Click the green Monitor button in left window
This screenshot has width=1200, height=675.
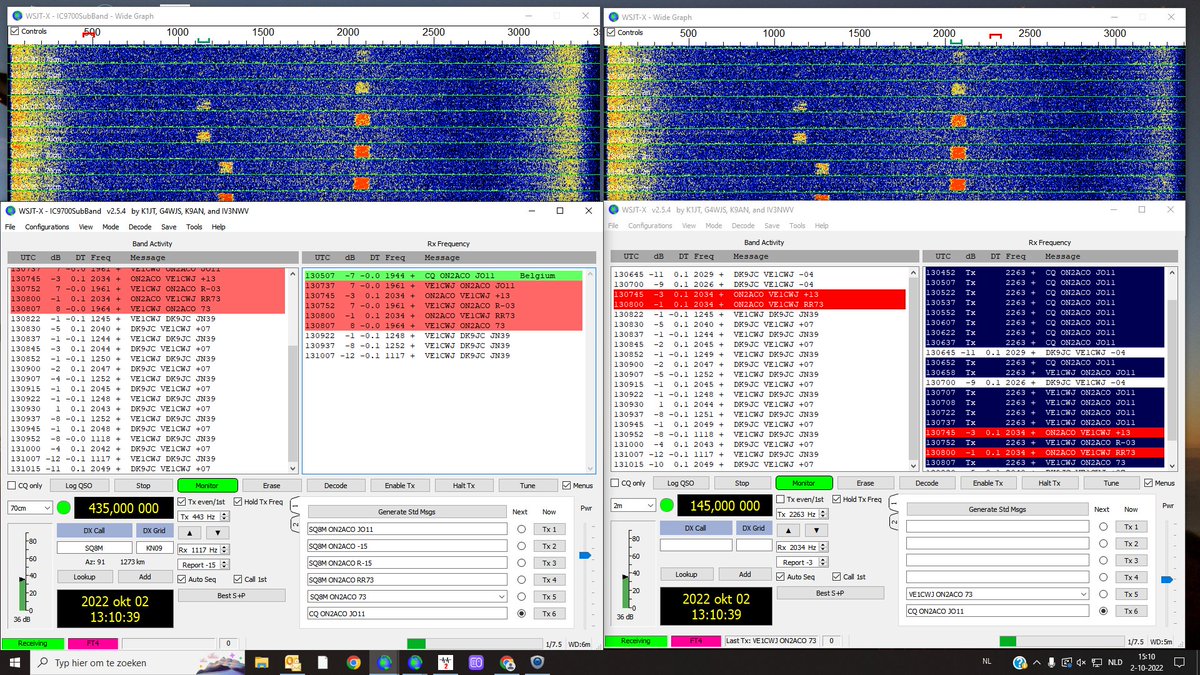(208, 485)
